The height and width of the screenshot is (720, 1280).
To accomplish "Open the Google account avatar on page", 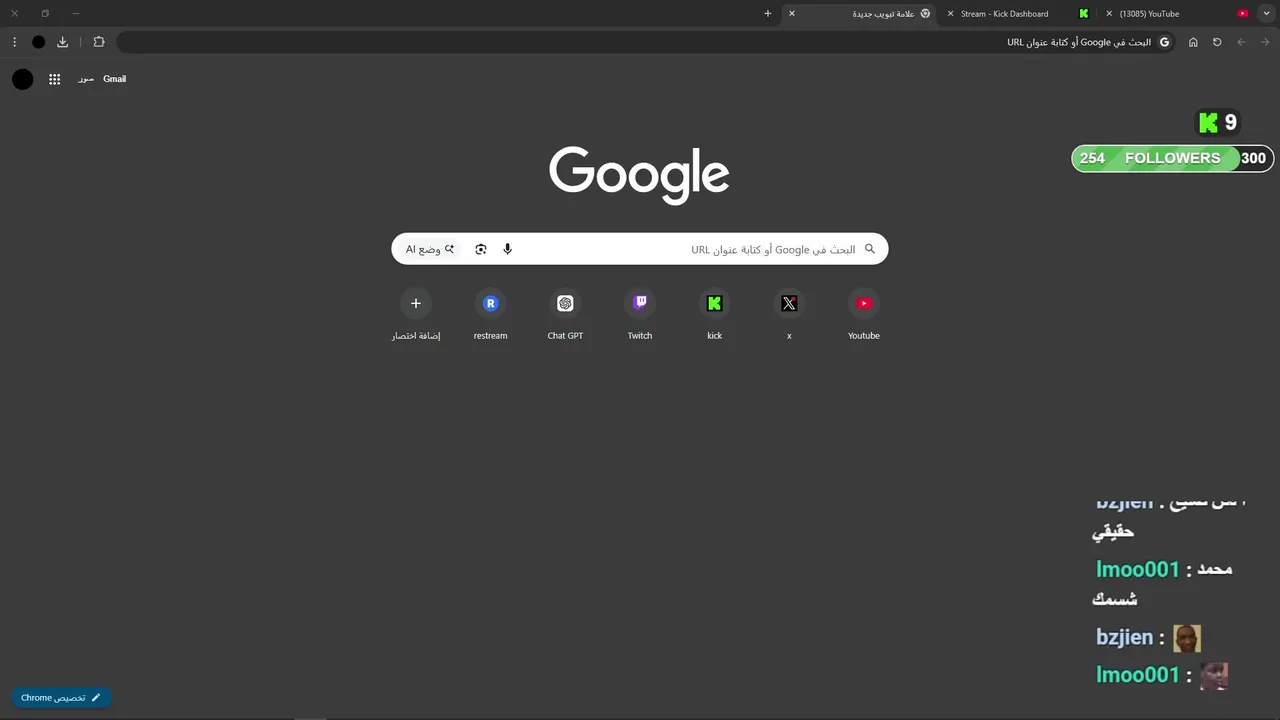I will 23,79.
